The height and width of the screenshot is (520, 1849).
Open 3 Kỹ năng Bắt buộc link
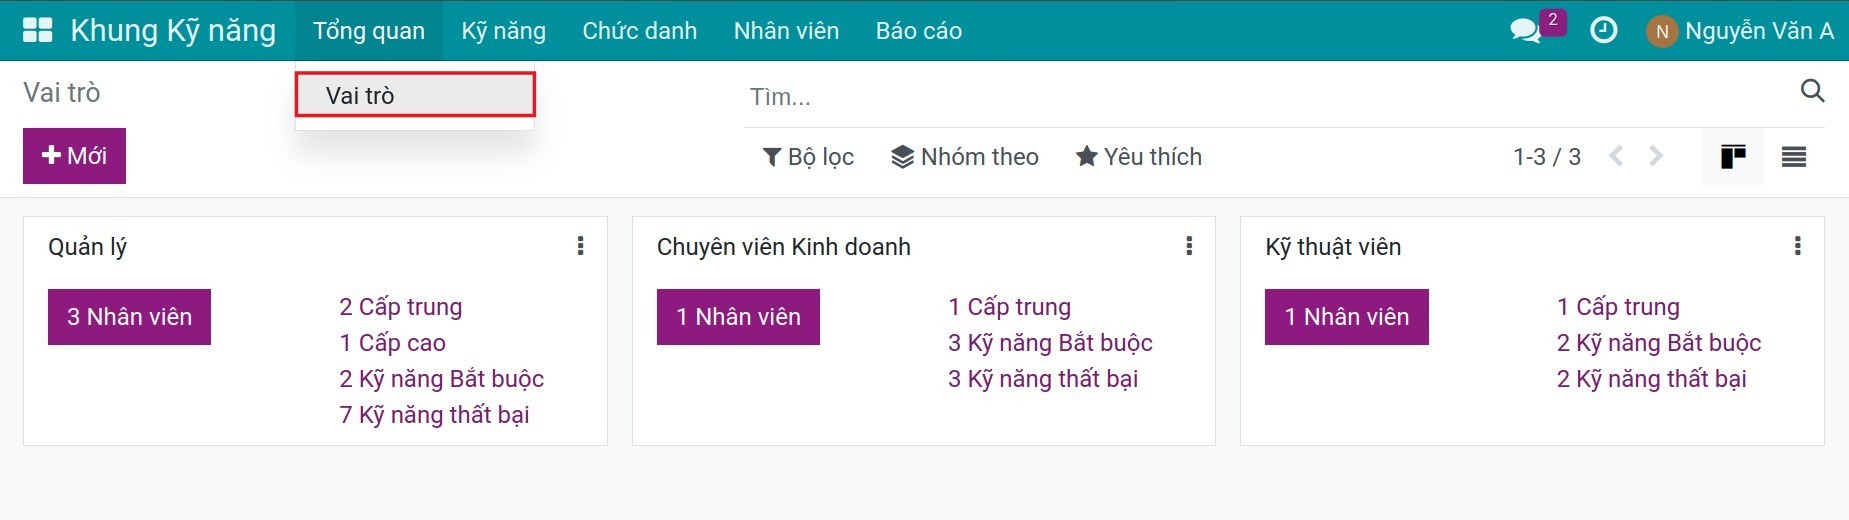tap(1051, 343)
